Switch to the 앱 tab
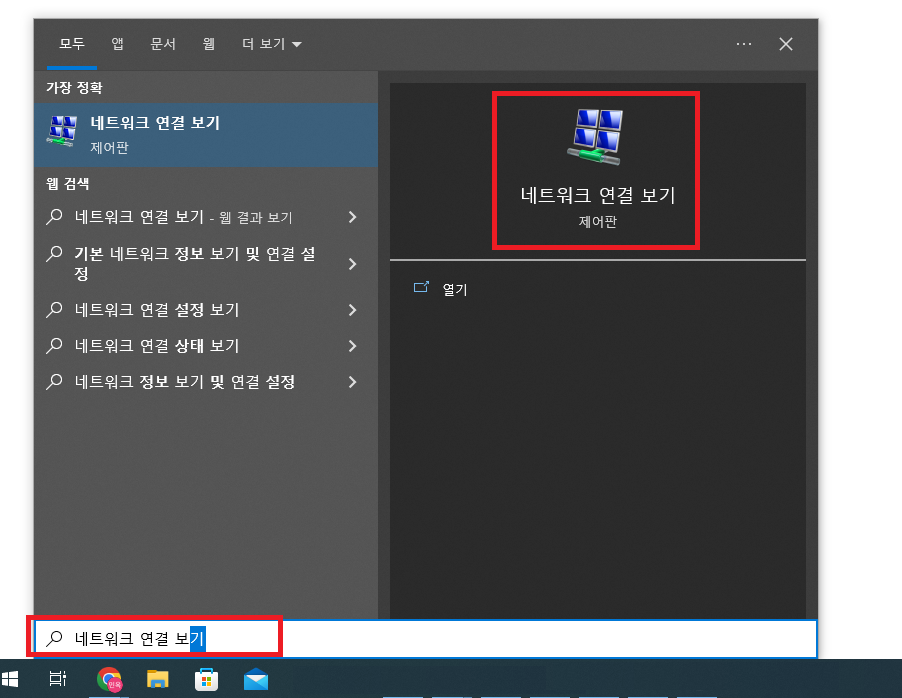The image size is (902, 698). coord(118,44)
